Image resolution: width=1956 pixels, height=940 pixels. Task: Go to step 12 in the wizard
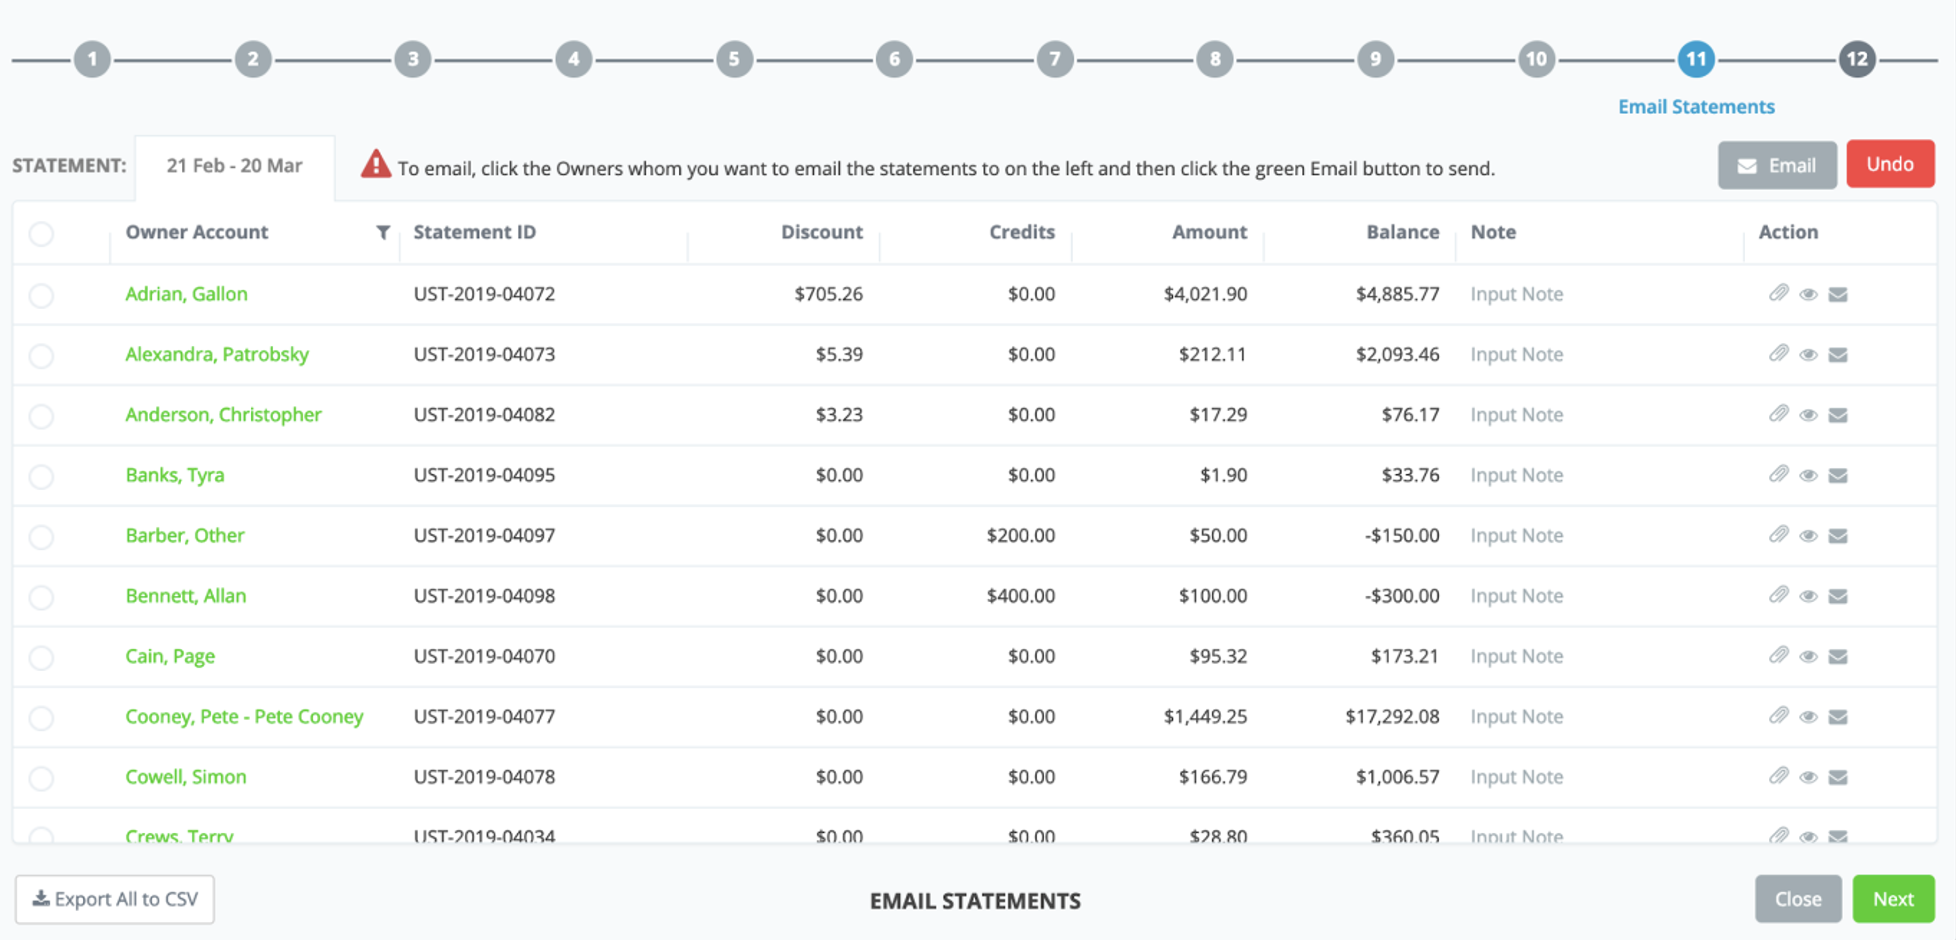click(1856, 59)
